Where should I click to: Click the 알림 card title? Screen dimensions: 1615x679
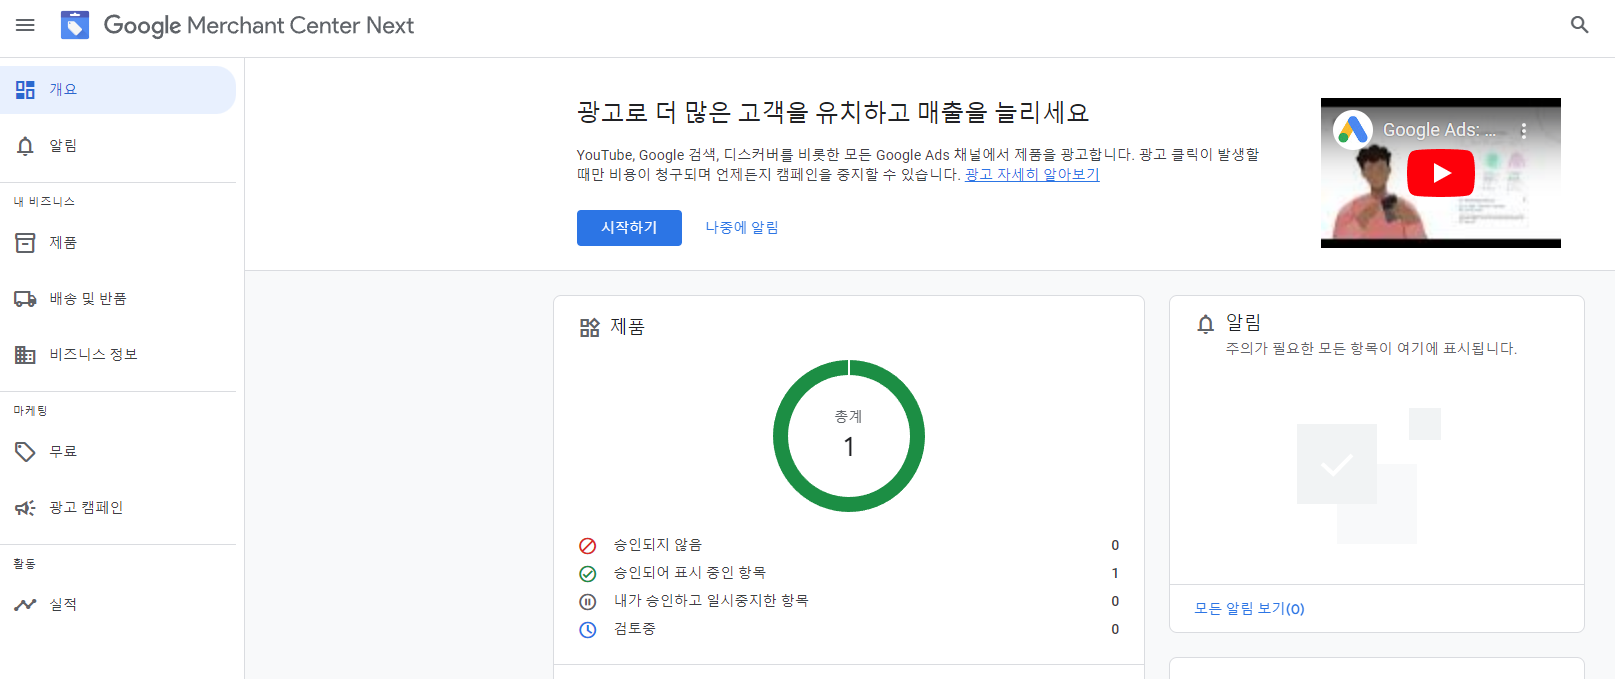point(1244,323)
